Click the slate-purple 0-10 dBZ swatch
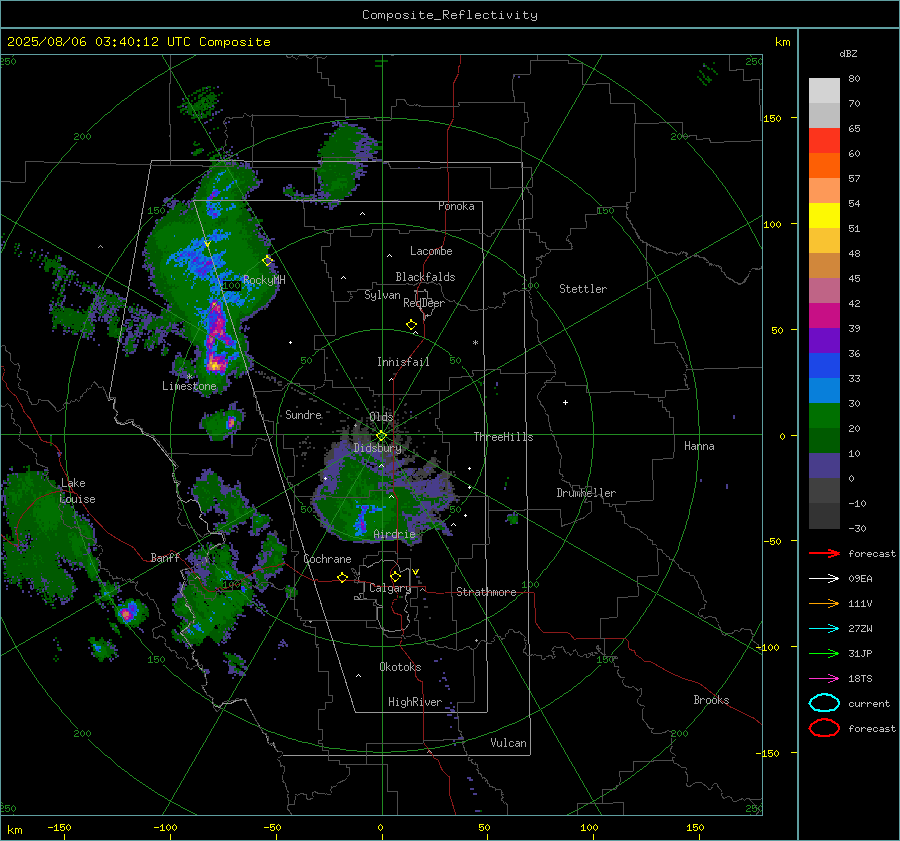Viewport: 900px width, 841px height. coord(824,466)
